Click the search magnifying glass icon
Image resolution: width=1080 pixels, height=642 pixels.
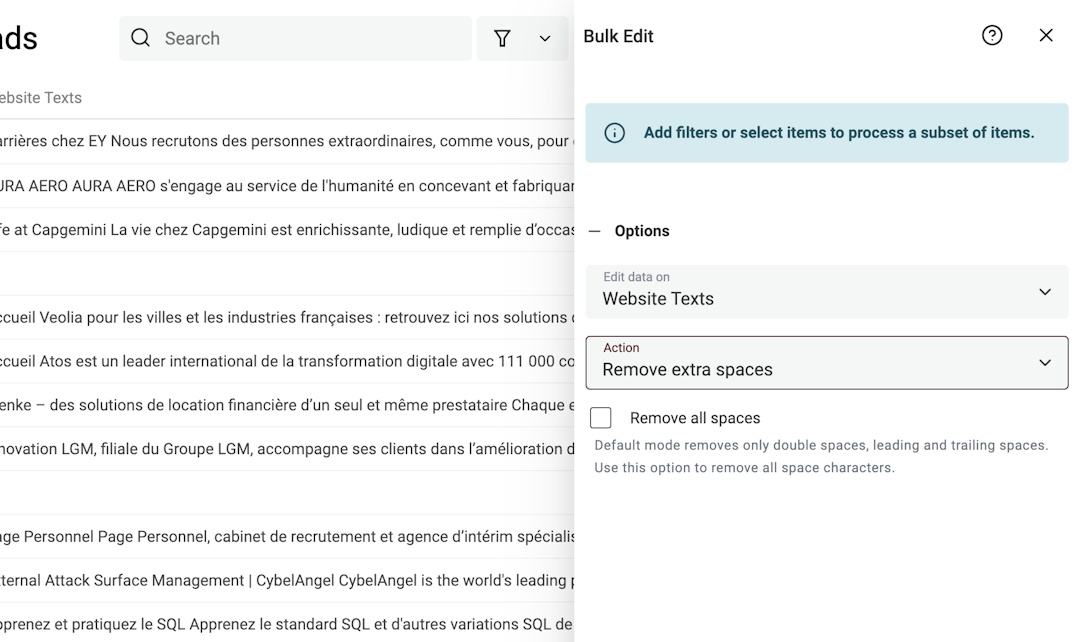(140, 38)
